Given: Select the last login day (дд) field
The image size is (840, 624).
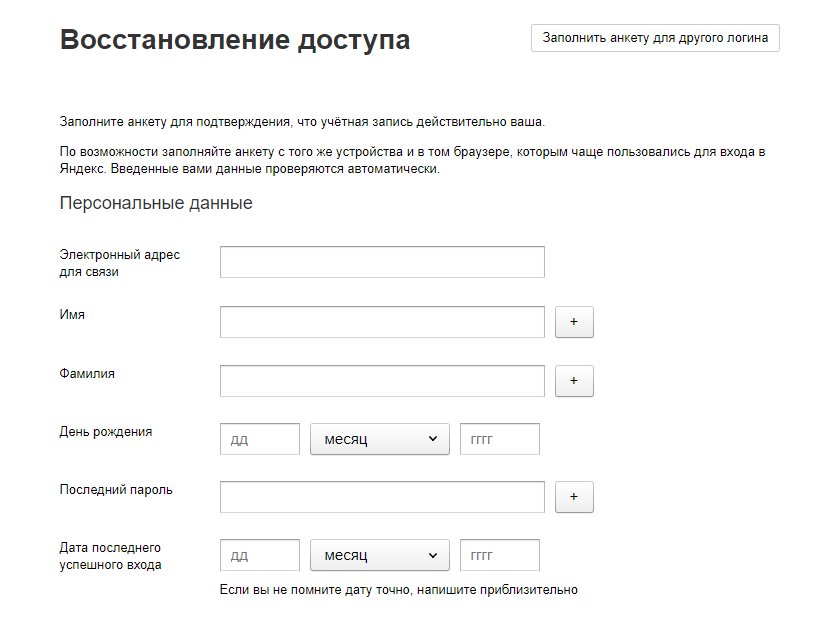Looking at the screenshot, I should click(x=260, y=555).
